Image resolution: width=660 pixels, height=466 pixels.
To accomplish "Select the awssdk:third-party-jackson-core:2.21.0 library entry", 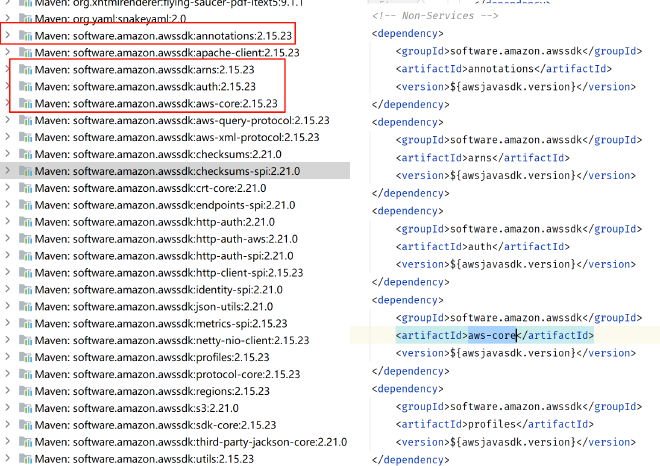I will (x=190, y=442).
